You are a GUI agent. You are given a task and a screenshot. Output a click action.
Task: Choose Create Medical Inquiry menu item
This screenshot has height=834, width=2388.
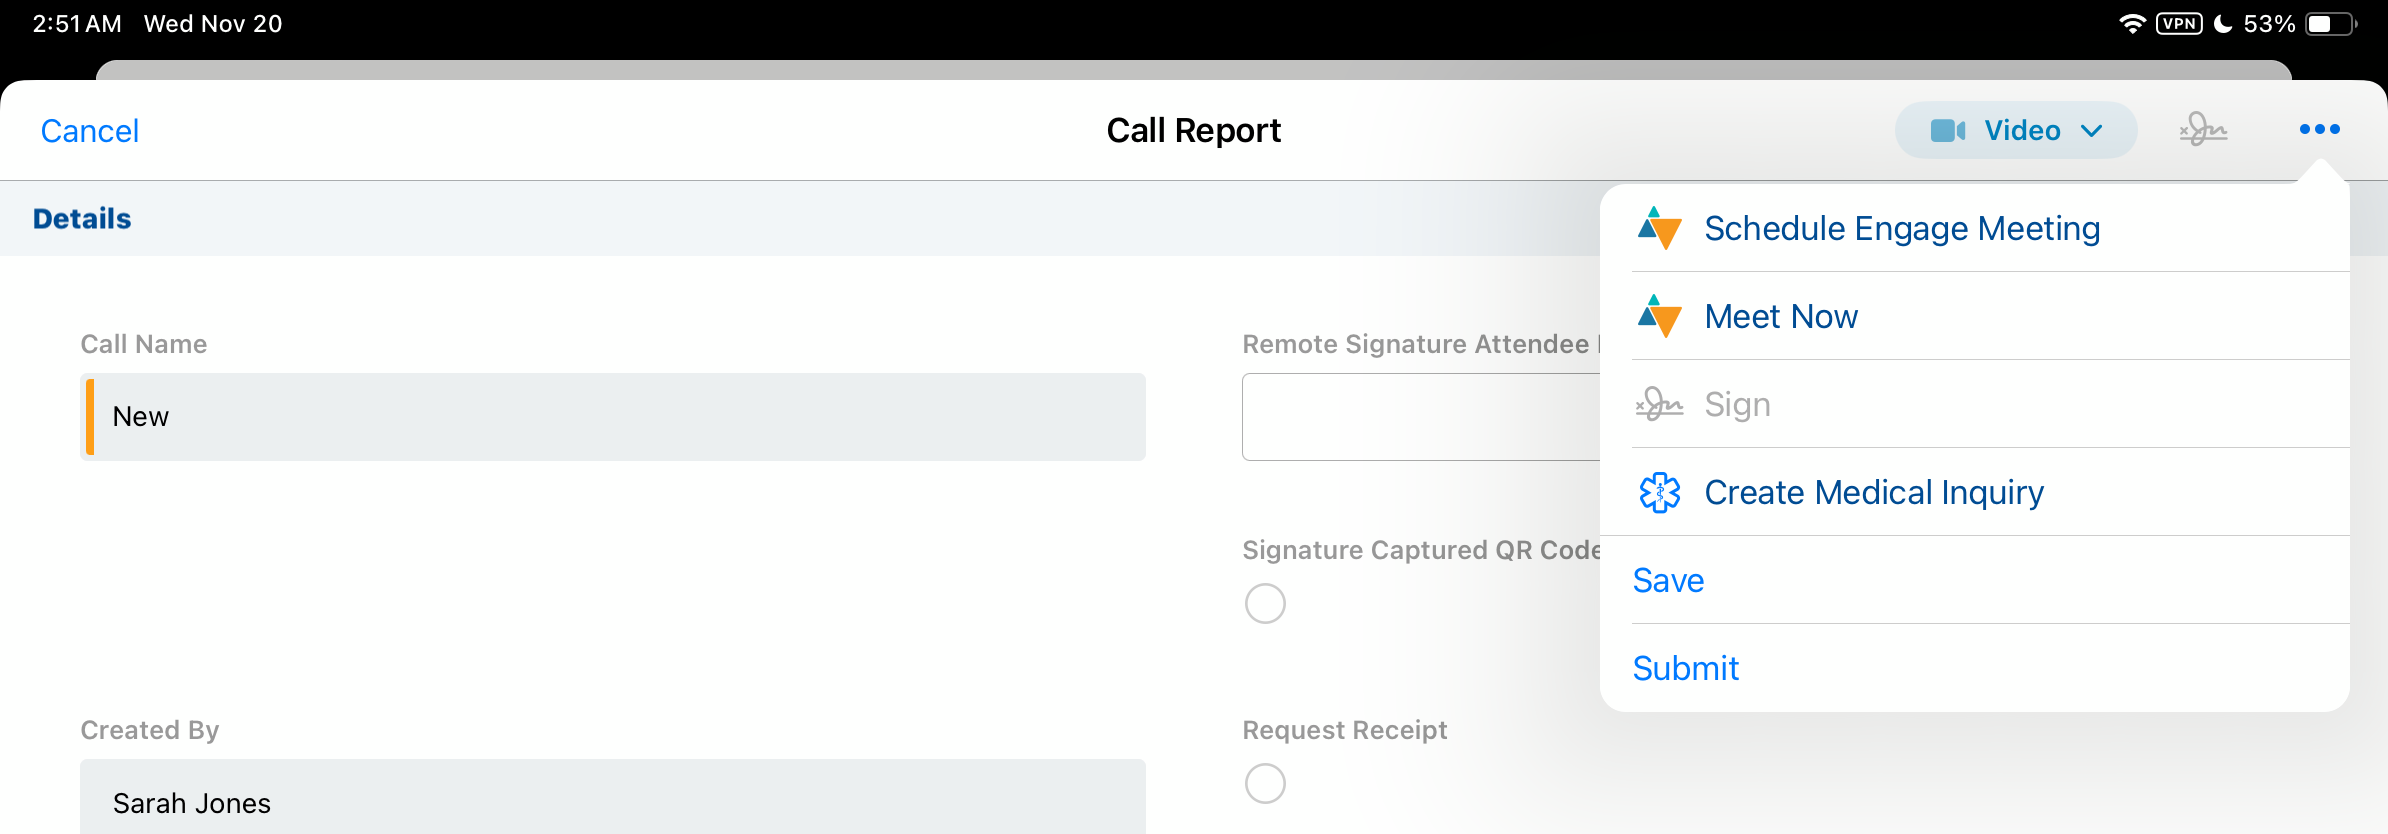(x=1873, y=493)
